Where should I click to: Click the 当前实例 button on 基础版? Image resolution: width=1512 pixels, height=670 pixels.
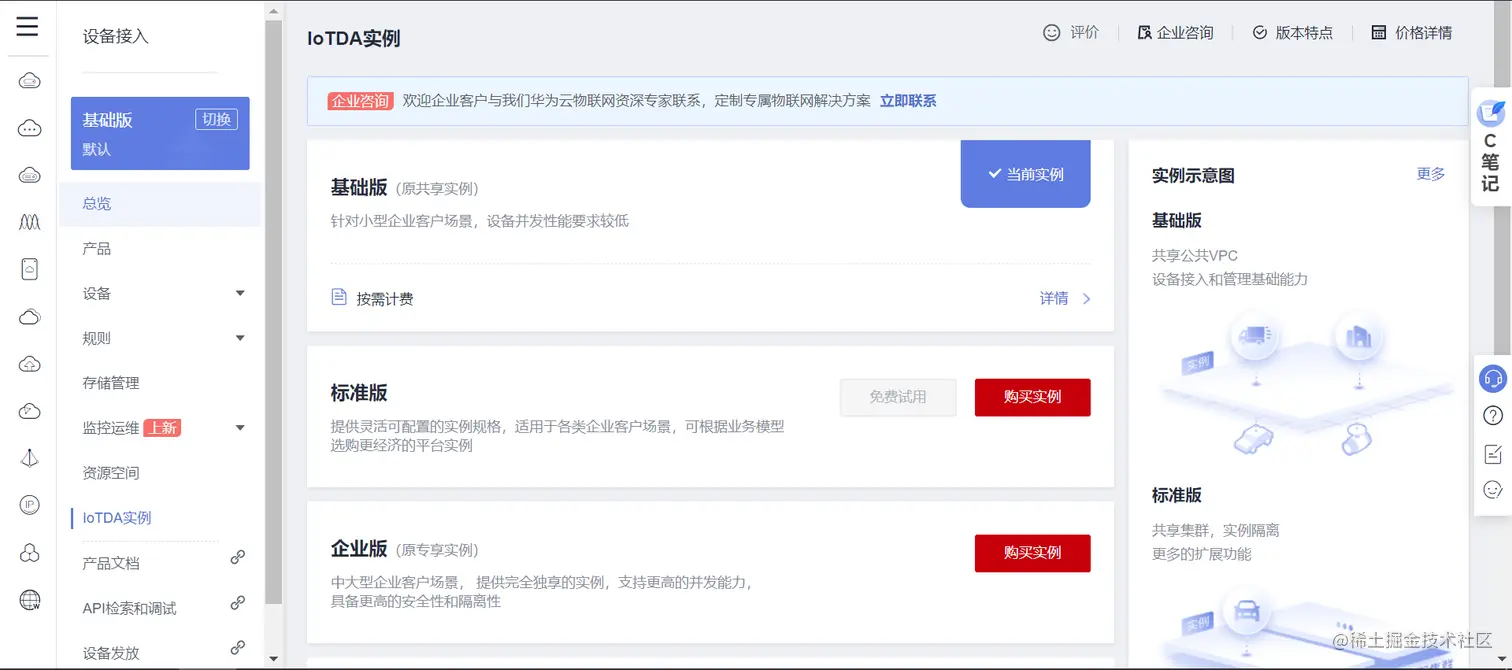1026,174
